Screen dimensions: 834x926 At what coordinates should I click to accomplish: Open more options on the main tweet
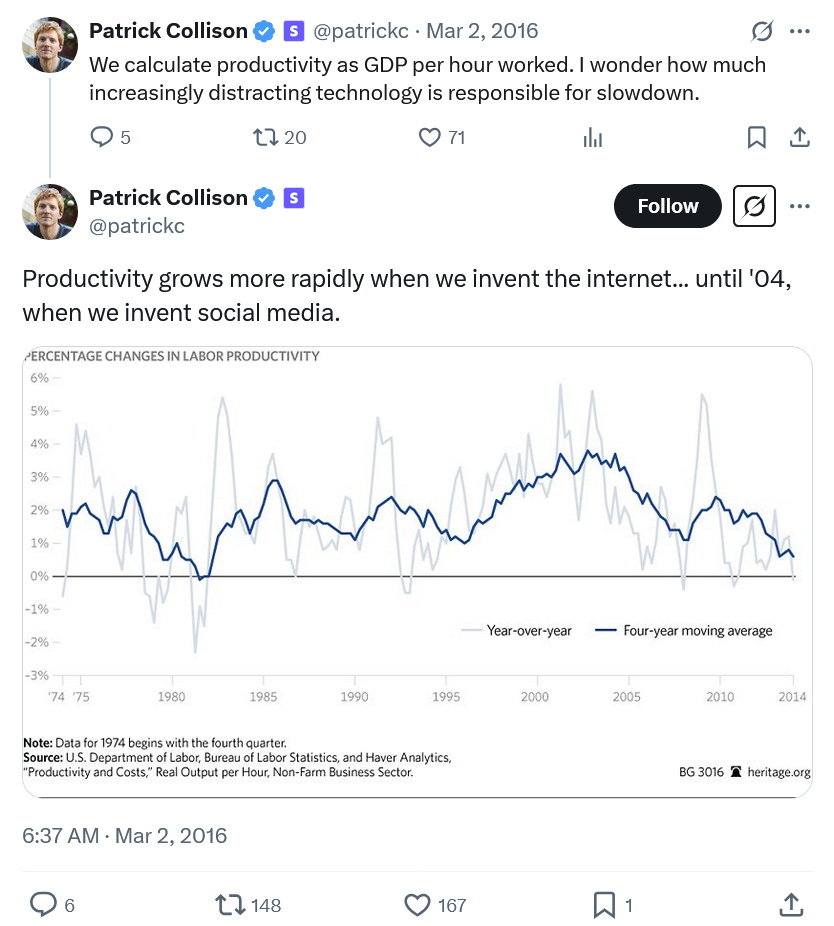[x=799, y=206]
